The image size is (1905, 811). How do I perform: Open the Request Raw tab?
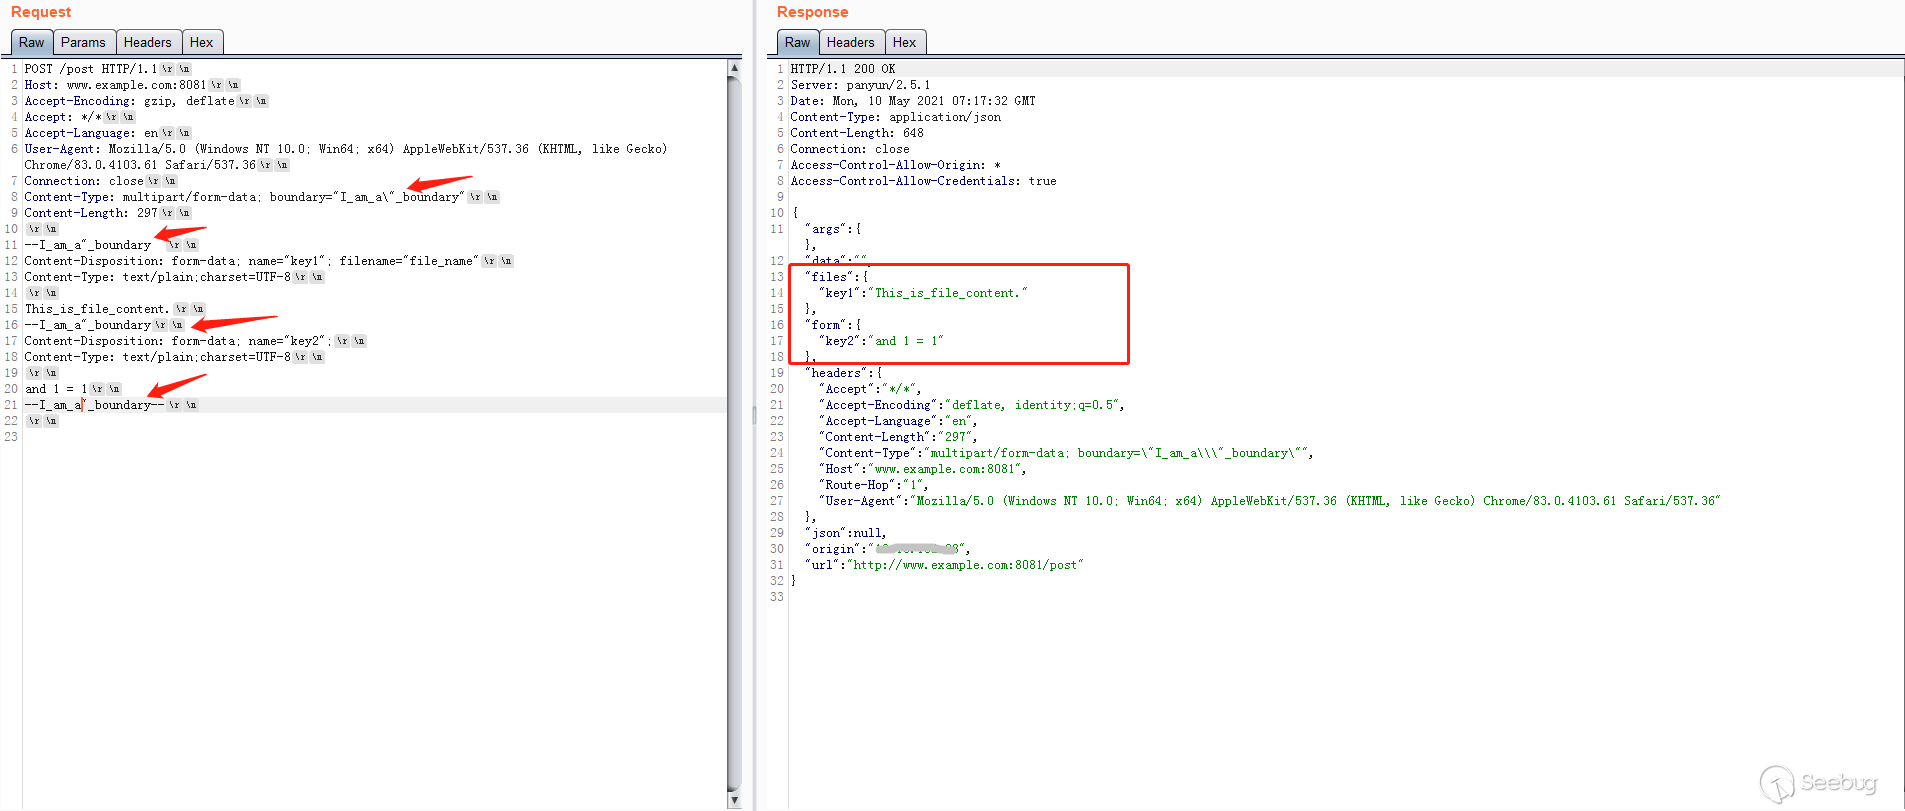(31, 42)
